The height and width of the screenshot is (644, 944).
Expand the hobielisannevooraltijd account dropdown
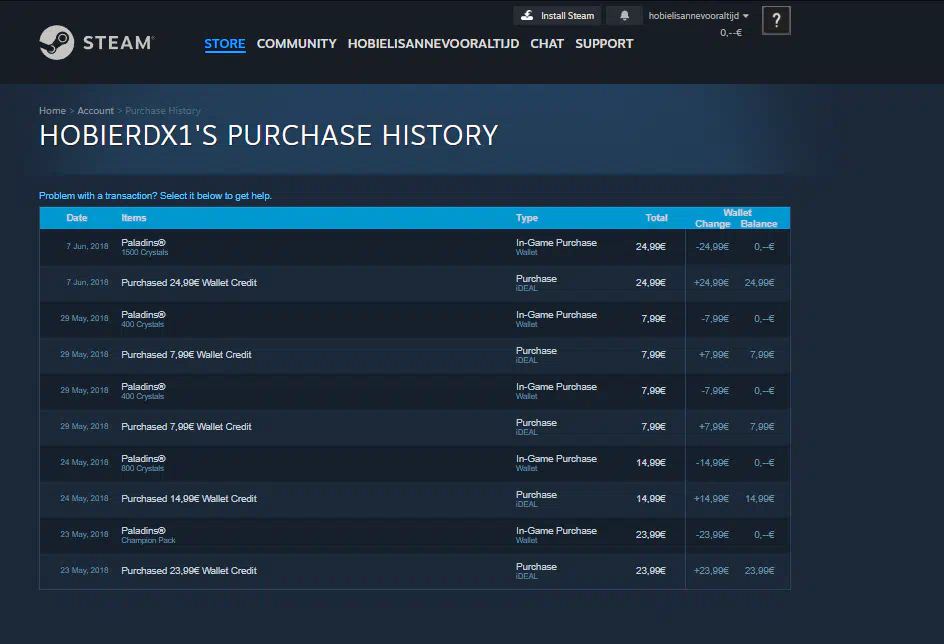698,16
